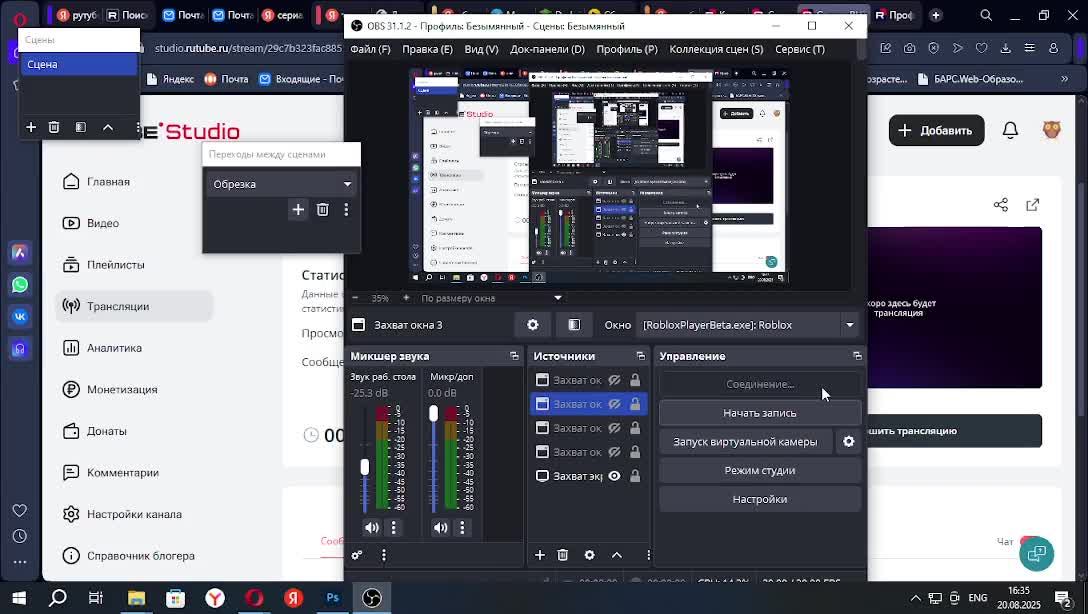The image size is (1088, 614).
Task: Unlock the Захват экр source
Action: tap(635, 476)
